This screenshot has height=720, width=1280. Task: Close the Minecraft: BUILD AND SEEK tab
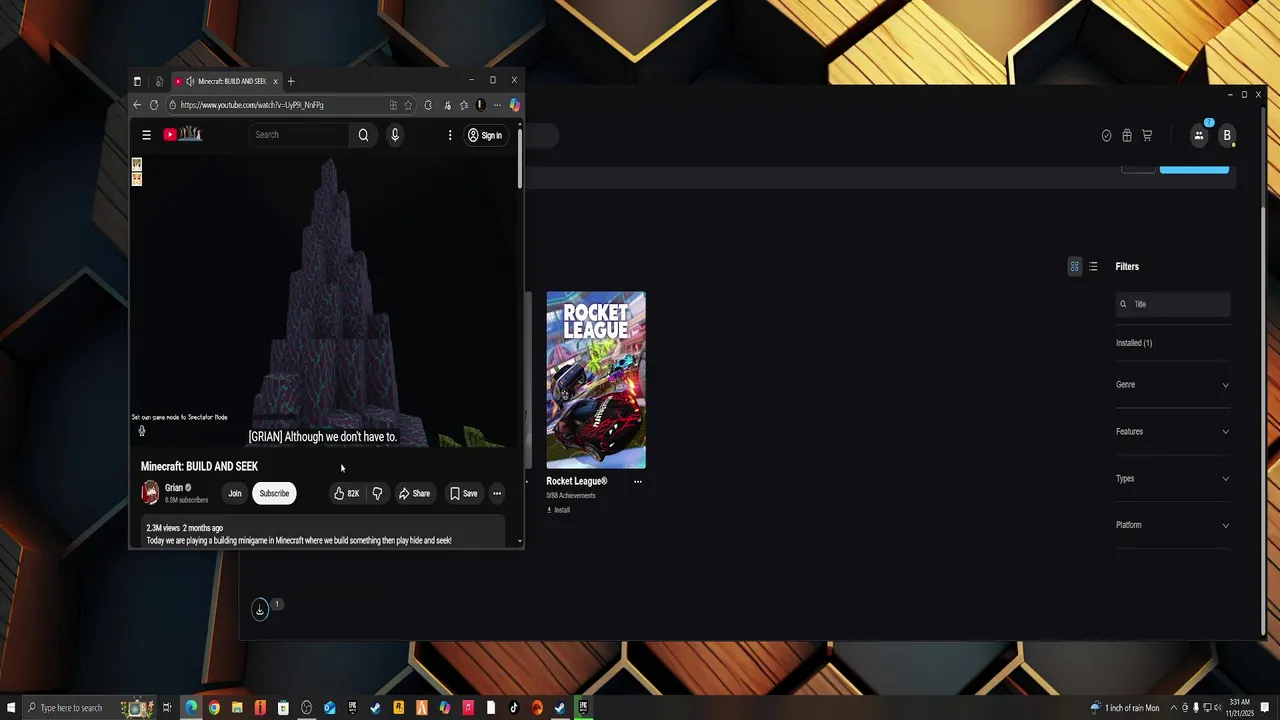tap(275, 81)
